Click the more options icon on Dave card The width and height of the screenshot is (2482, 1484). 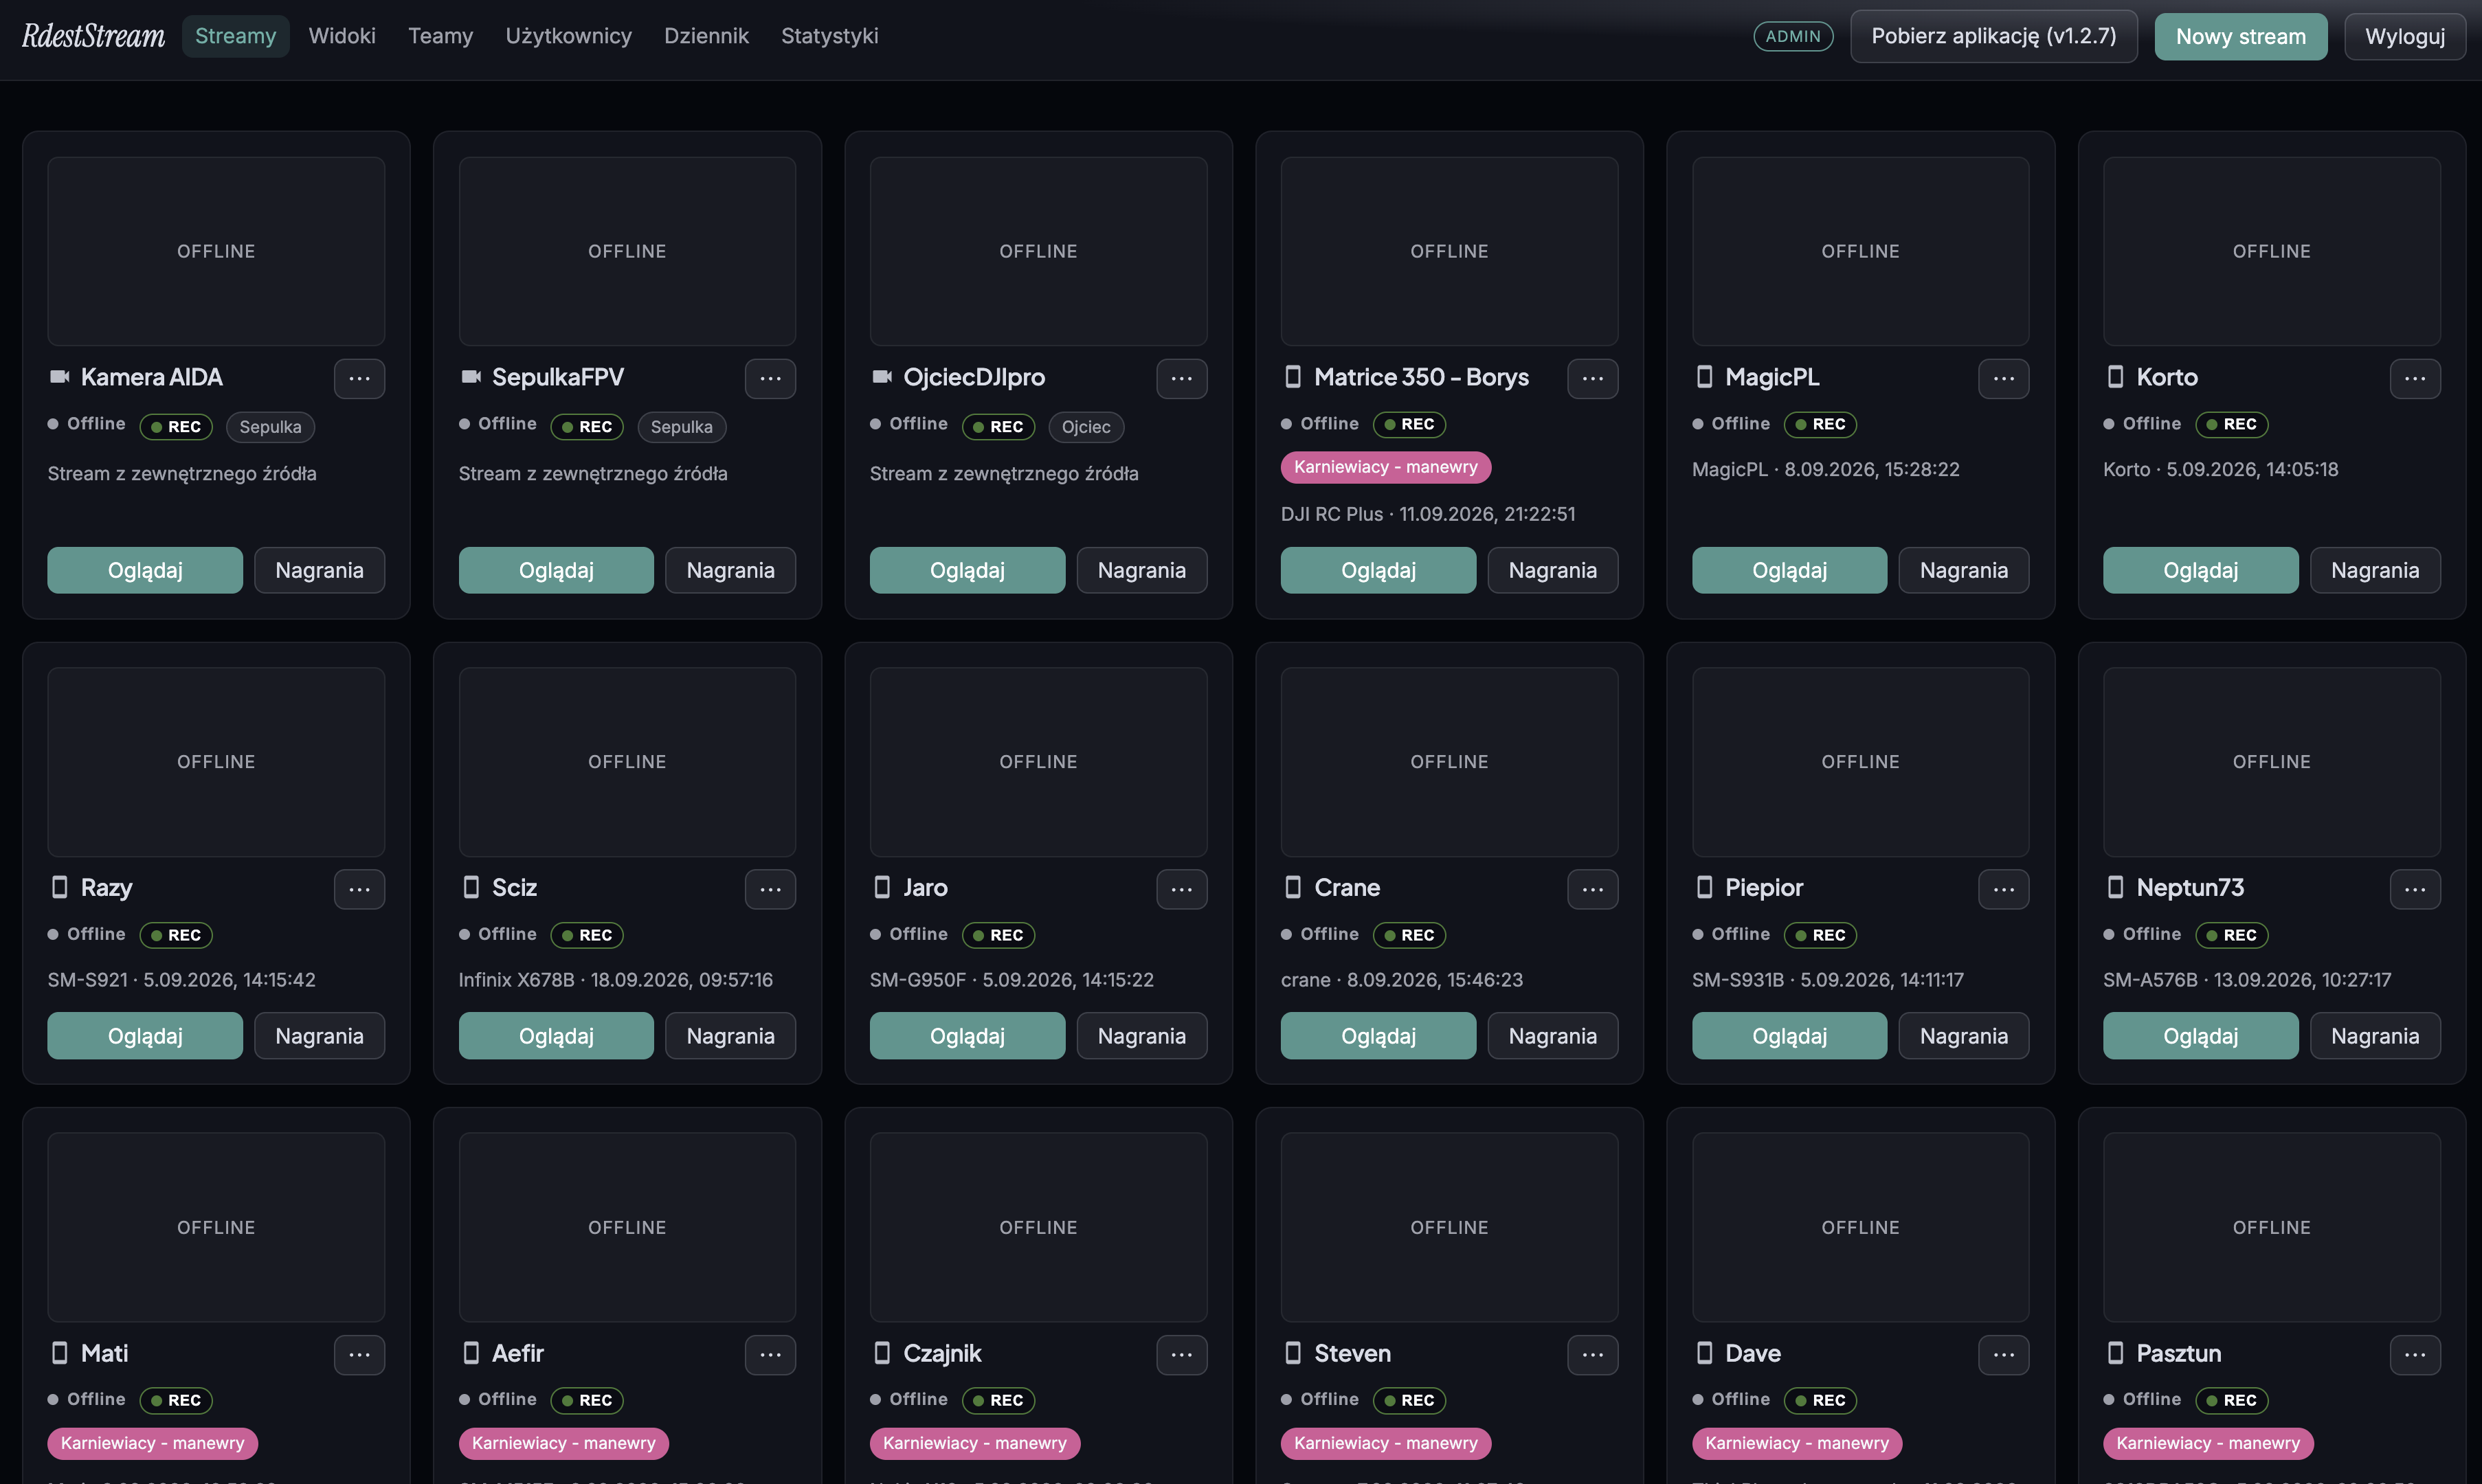(x=2003, y=1355)
